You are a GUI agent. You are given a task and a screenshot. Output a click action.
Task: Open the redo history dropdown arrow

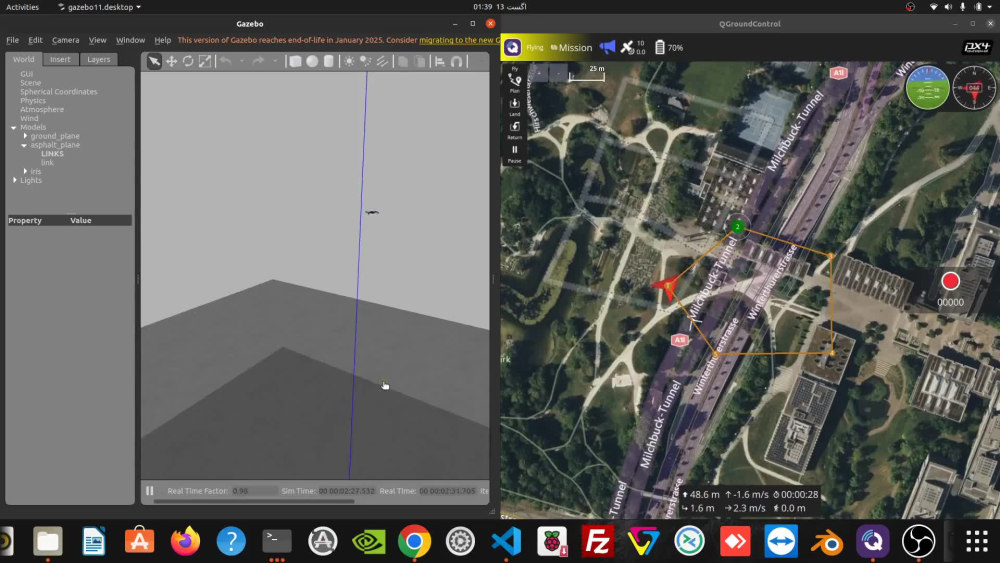[275, 61]
